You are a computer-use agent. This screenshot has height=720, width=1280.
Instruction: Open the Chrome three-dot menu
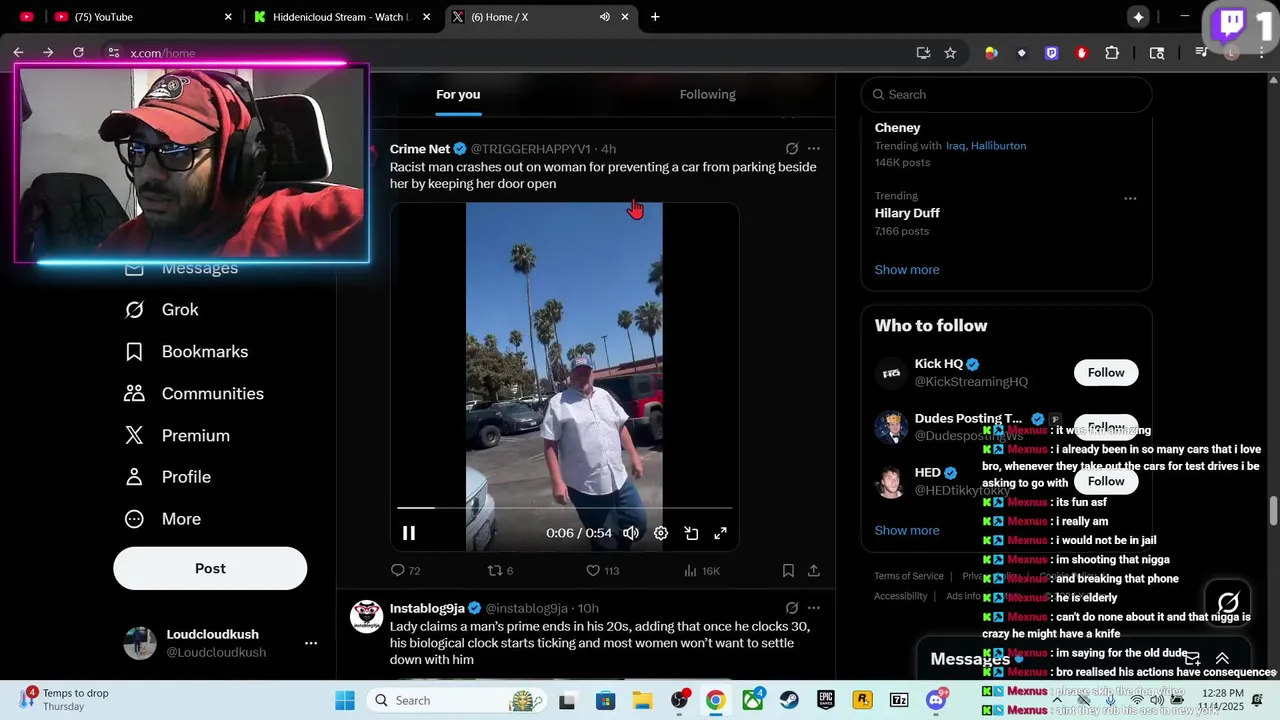[x=1263, y=53]
